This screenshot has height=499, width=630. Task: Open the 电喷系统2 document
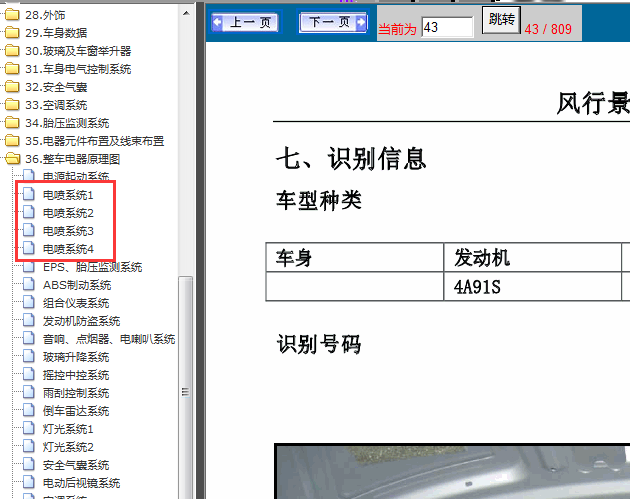pos(68,213)
